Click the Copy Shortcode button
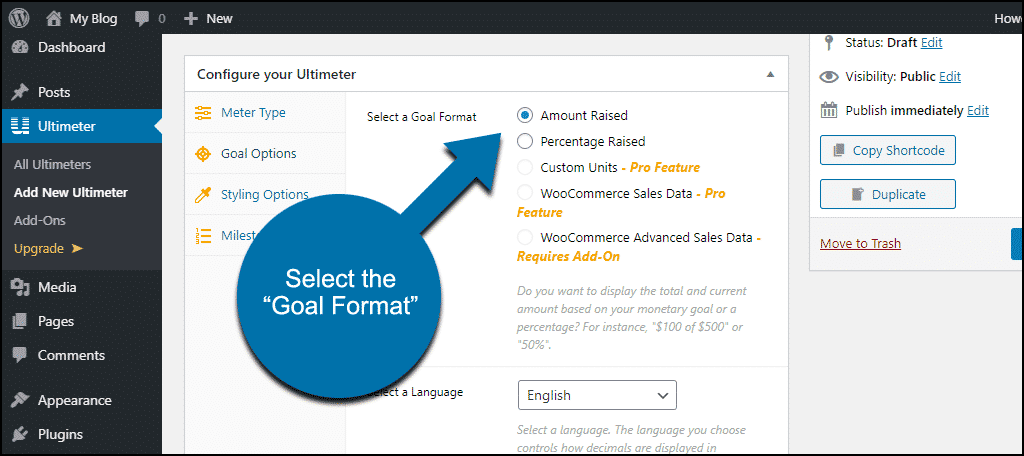The image size is (1024, 456). [x=888, y=150]
